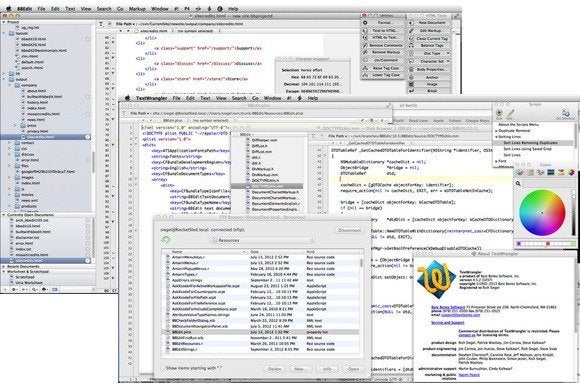This screenshot has height=388, width=580.
Task: Expand the Duplicate Removal scripts group
Action: tap(496, 131)
